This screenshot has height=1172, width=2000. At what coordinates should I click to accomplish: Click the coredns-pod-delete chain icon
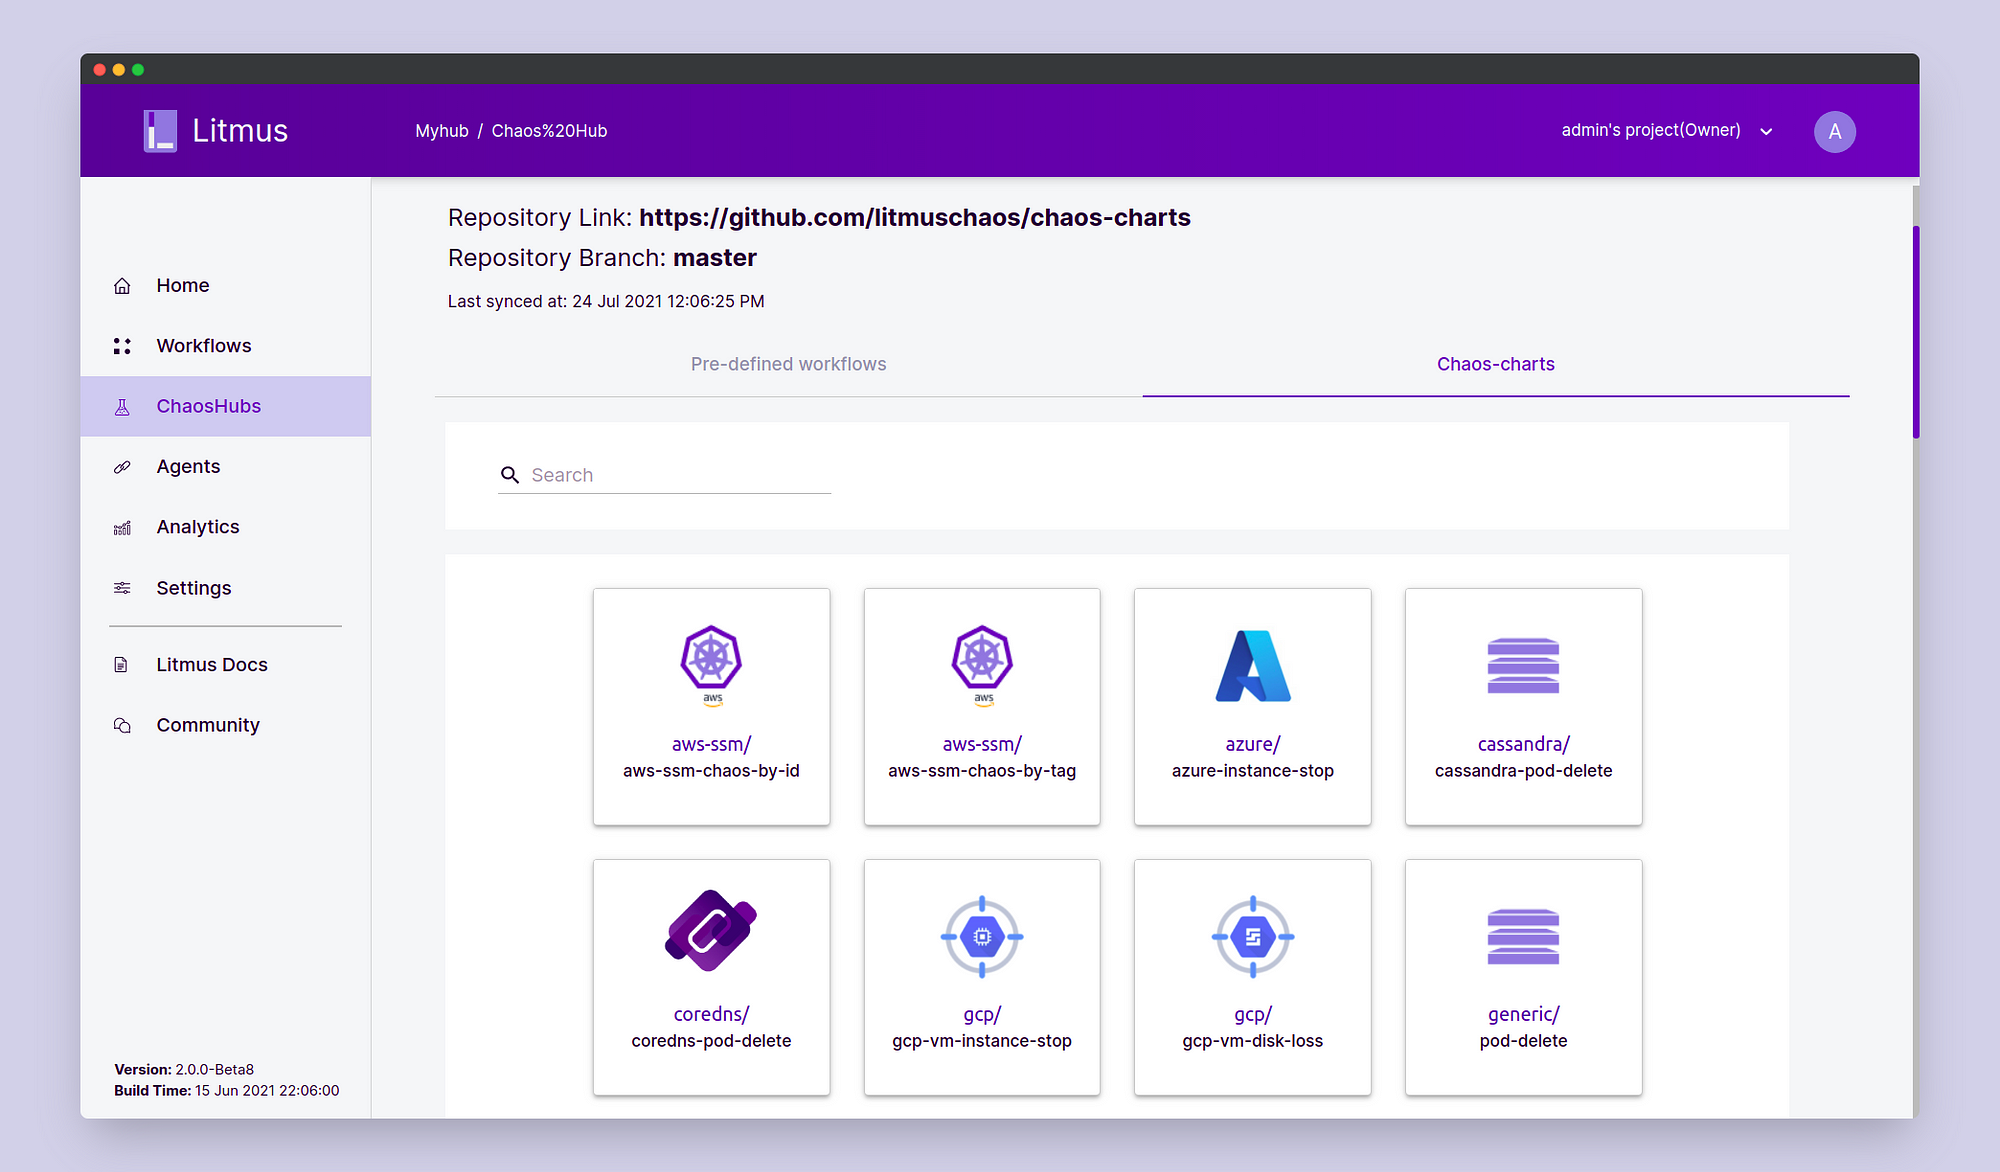click(x=711, y=931)
